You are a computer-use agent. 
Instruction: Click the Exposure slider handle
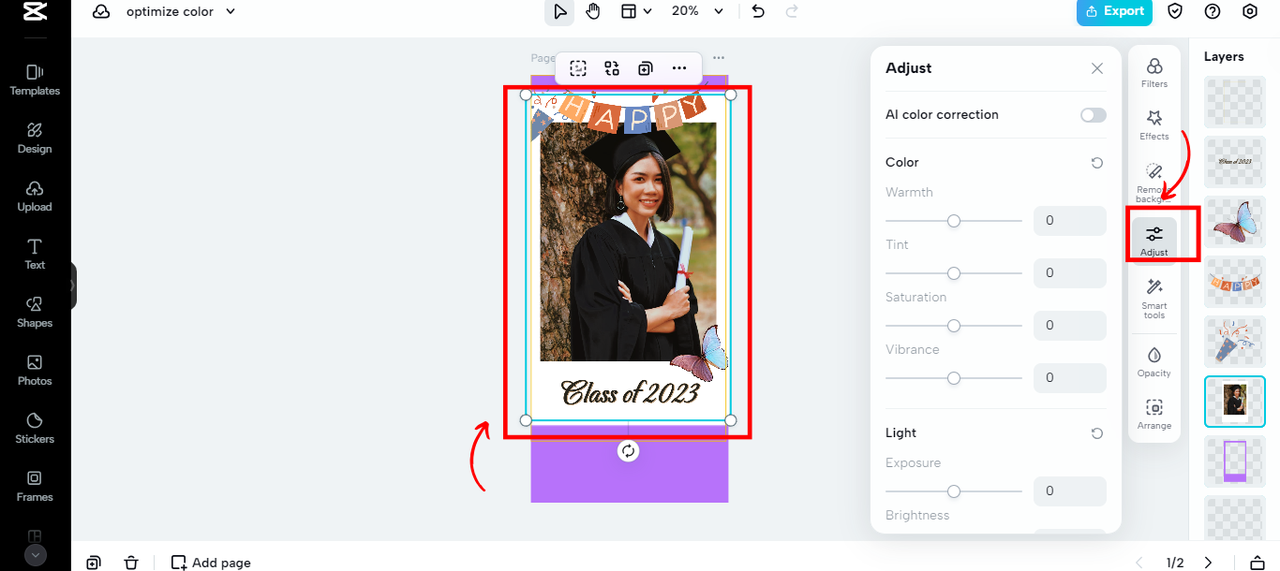click(954, 491)
